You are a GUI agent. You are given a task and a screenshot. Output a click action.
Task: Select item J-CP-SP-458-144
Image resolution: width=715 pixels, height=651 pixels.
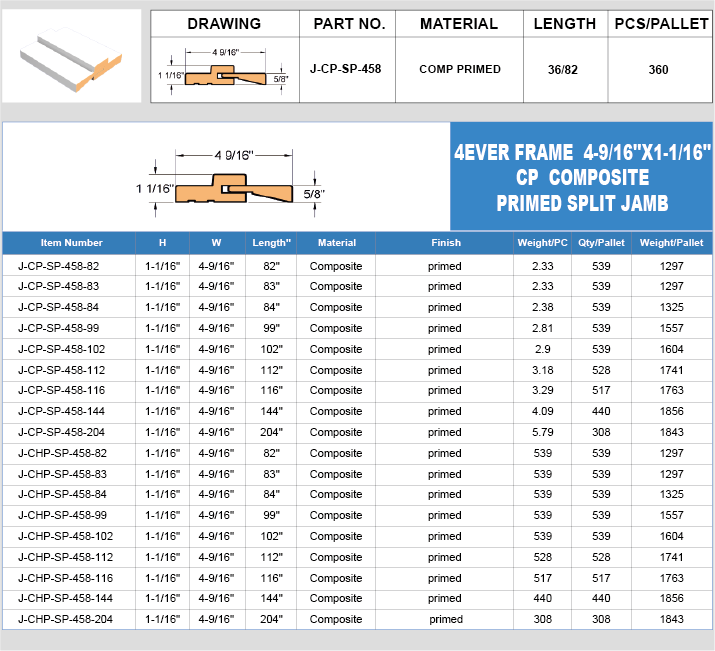(x=62, y=411)
